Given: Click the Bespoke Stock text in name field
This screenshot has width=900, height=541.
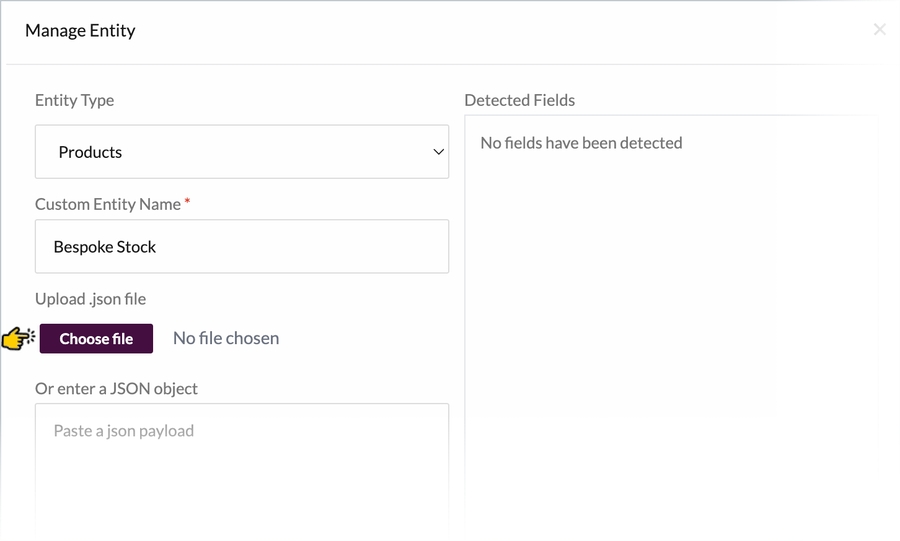Looking at the screenshot, I should pyautogui.click(x=105, y=247).
